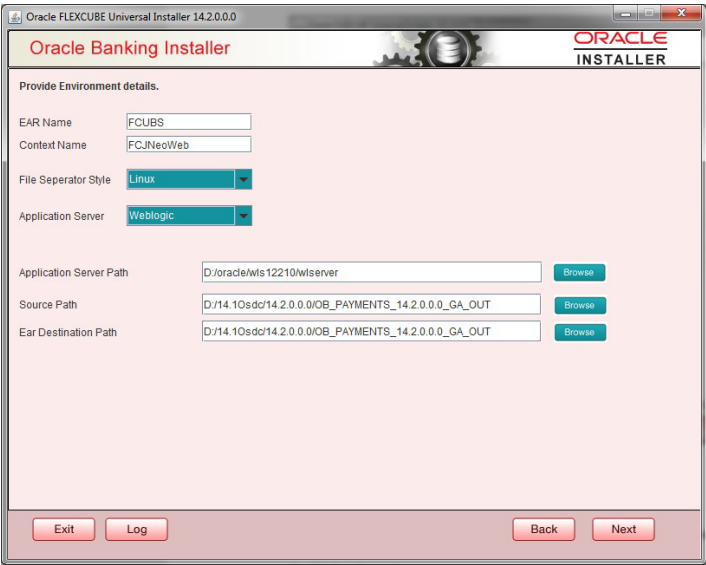
Task: Go Back to previous installer step
Action: point(543,529)
